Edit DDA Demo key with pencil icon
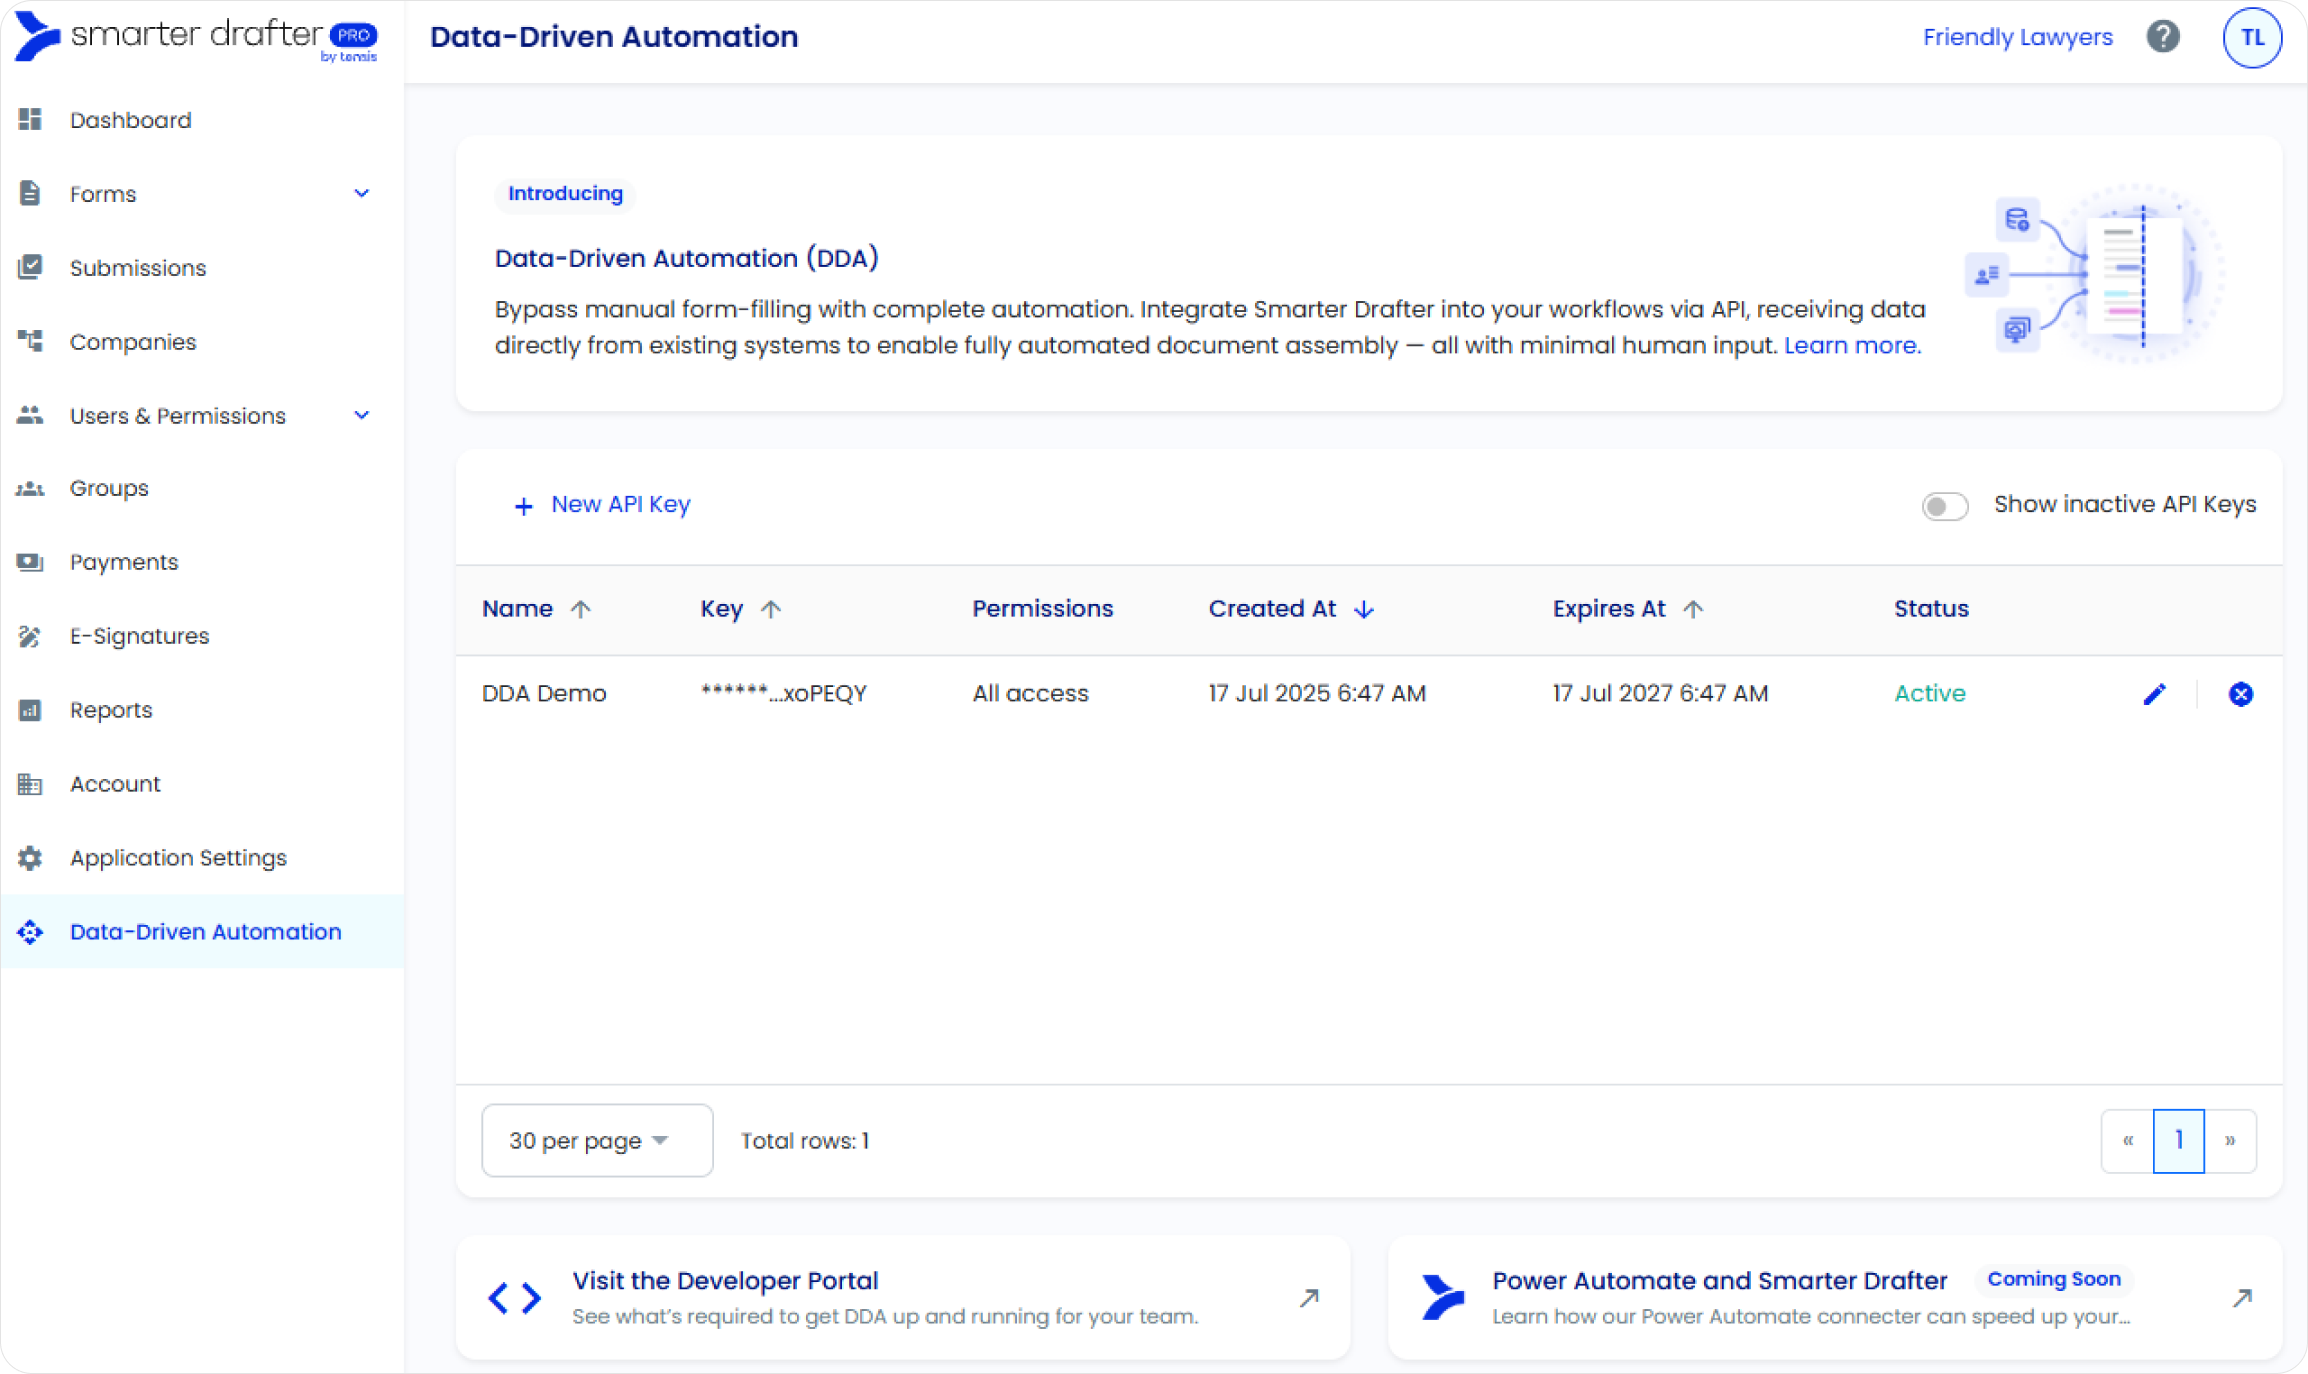 [2155, 694]
